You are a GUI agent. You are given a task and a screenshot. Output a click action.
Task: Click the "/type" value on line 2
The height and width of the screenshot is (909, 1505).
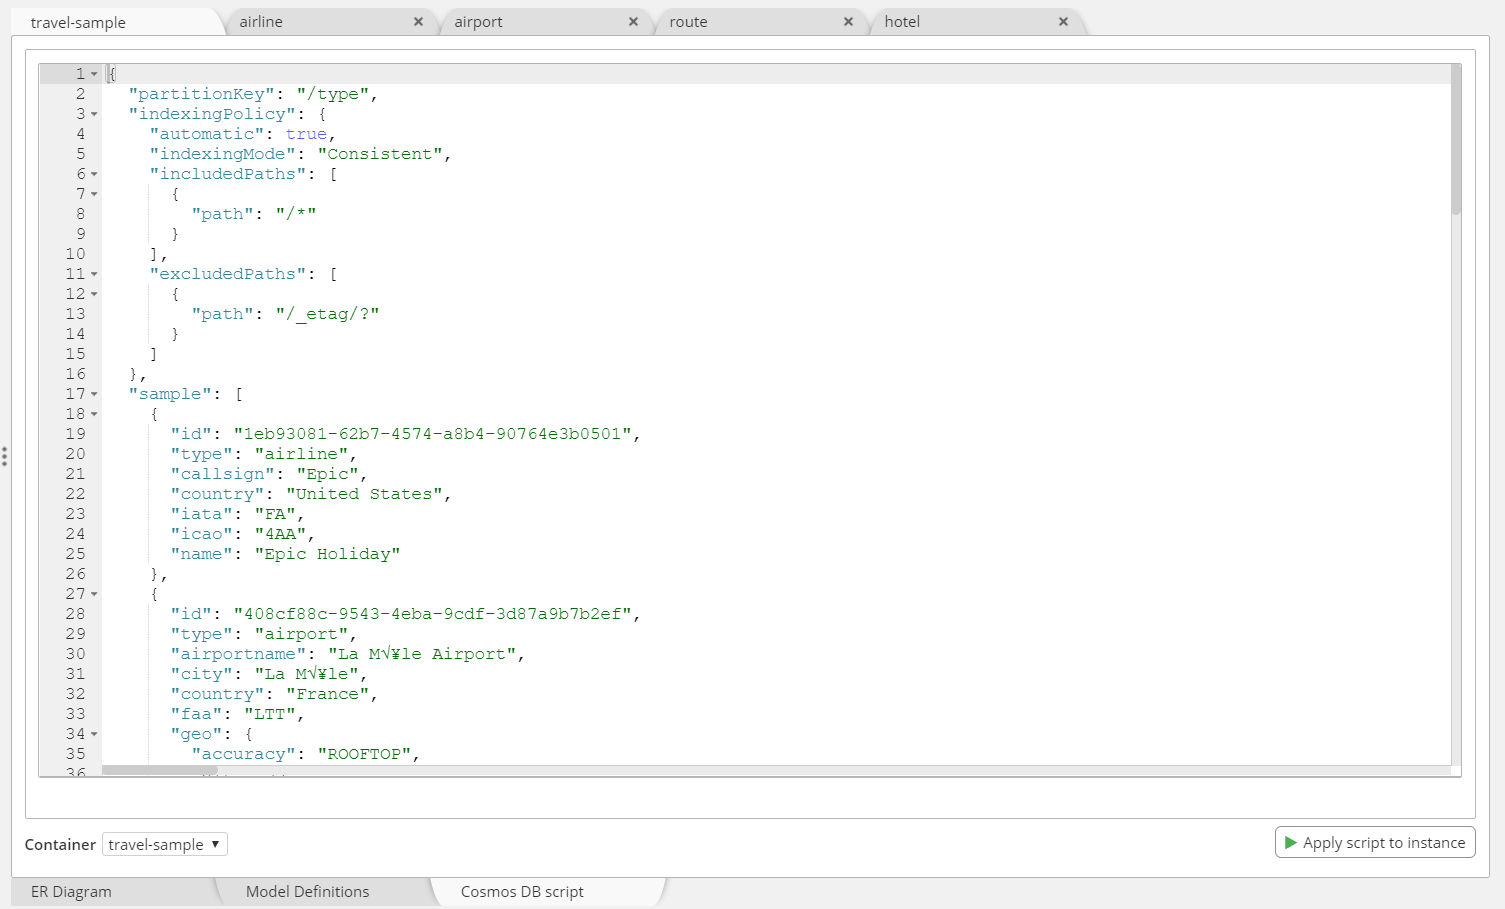click(x=333, y=94)
